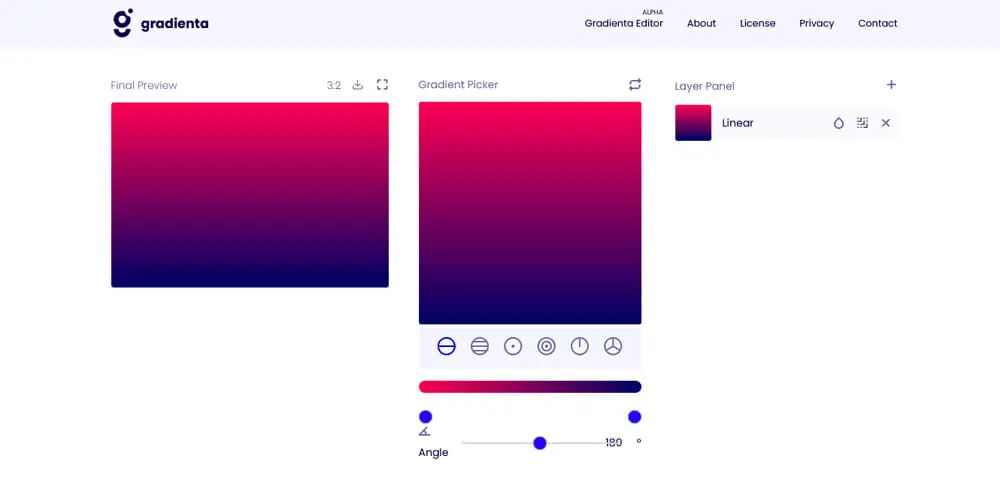Select the right color stop handle
Screen dimensions: 1000x500
635,417
